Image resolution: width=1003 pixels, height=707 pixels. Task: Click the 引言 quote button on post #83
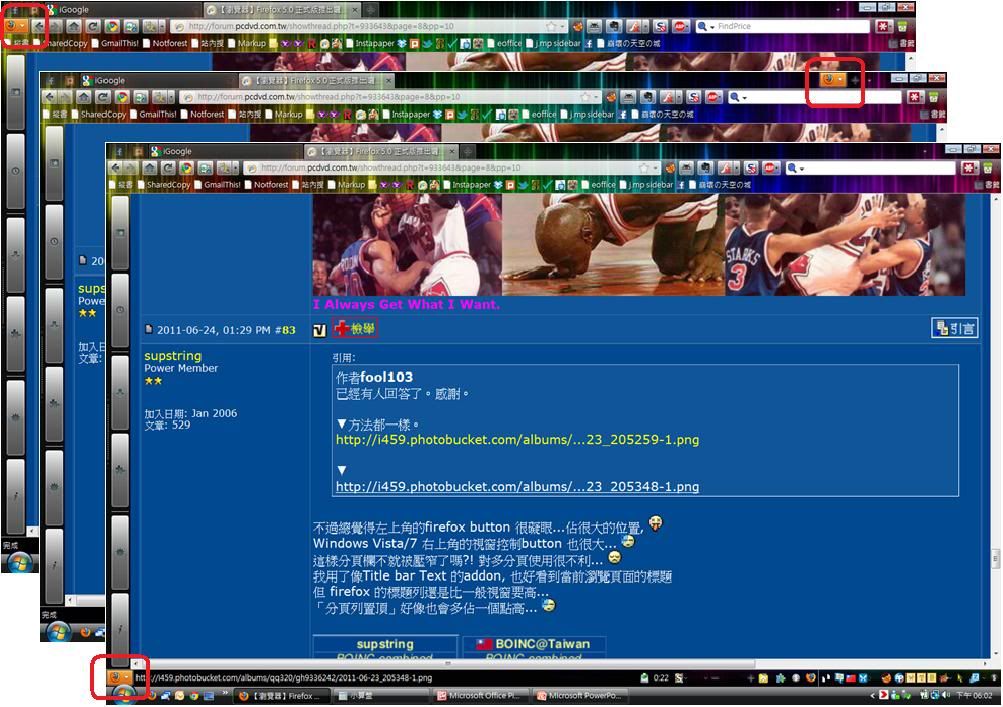tap(953, 328)
